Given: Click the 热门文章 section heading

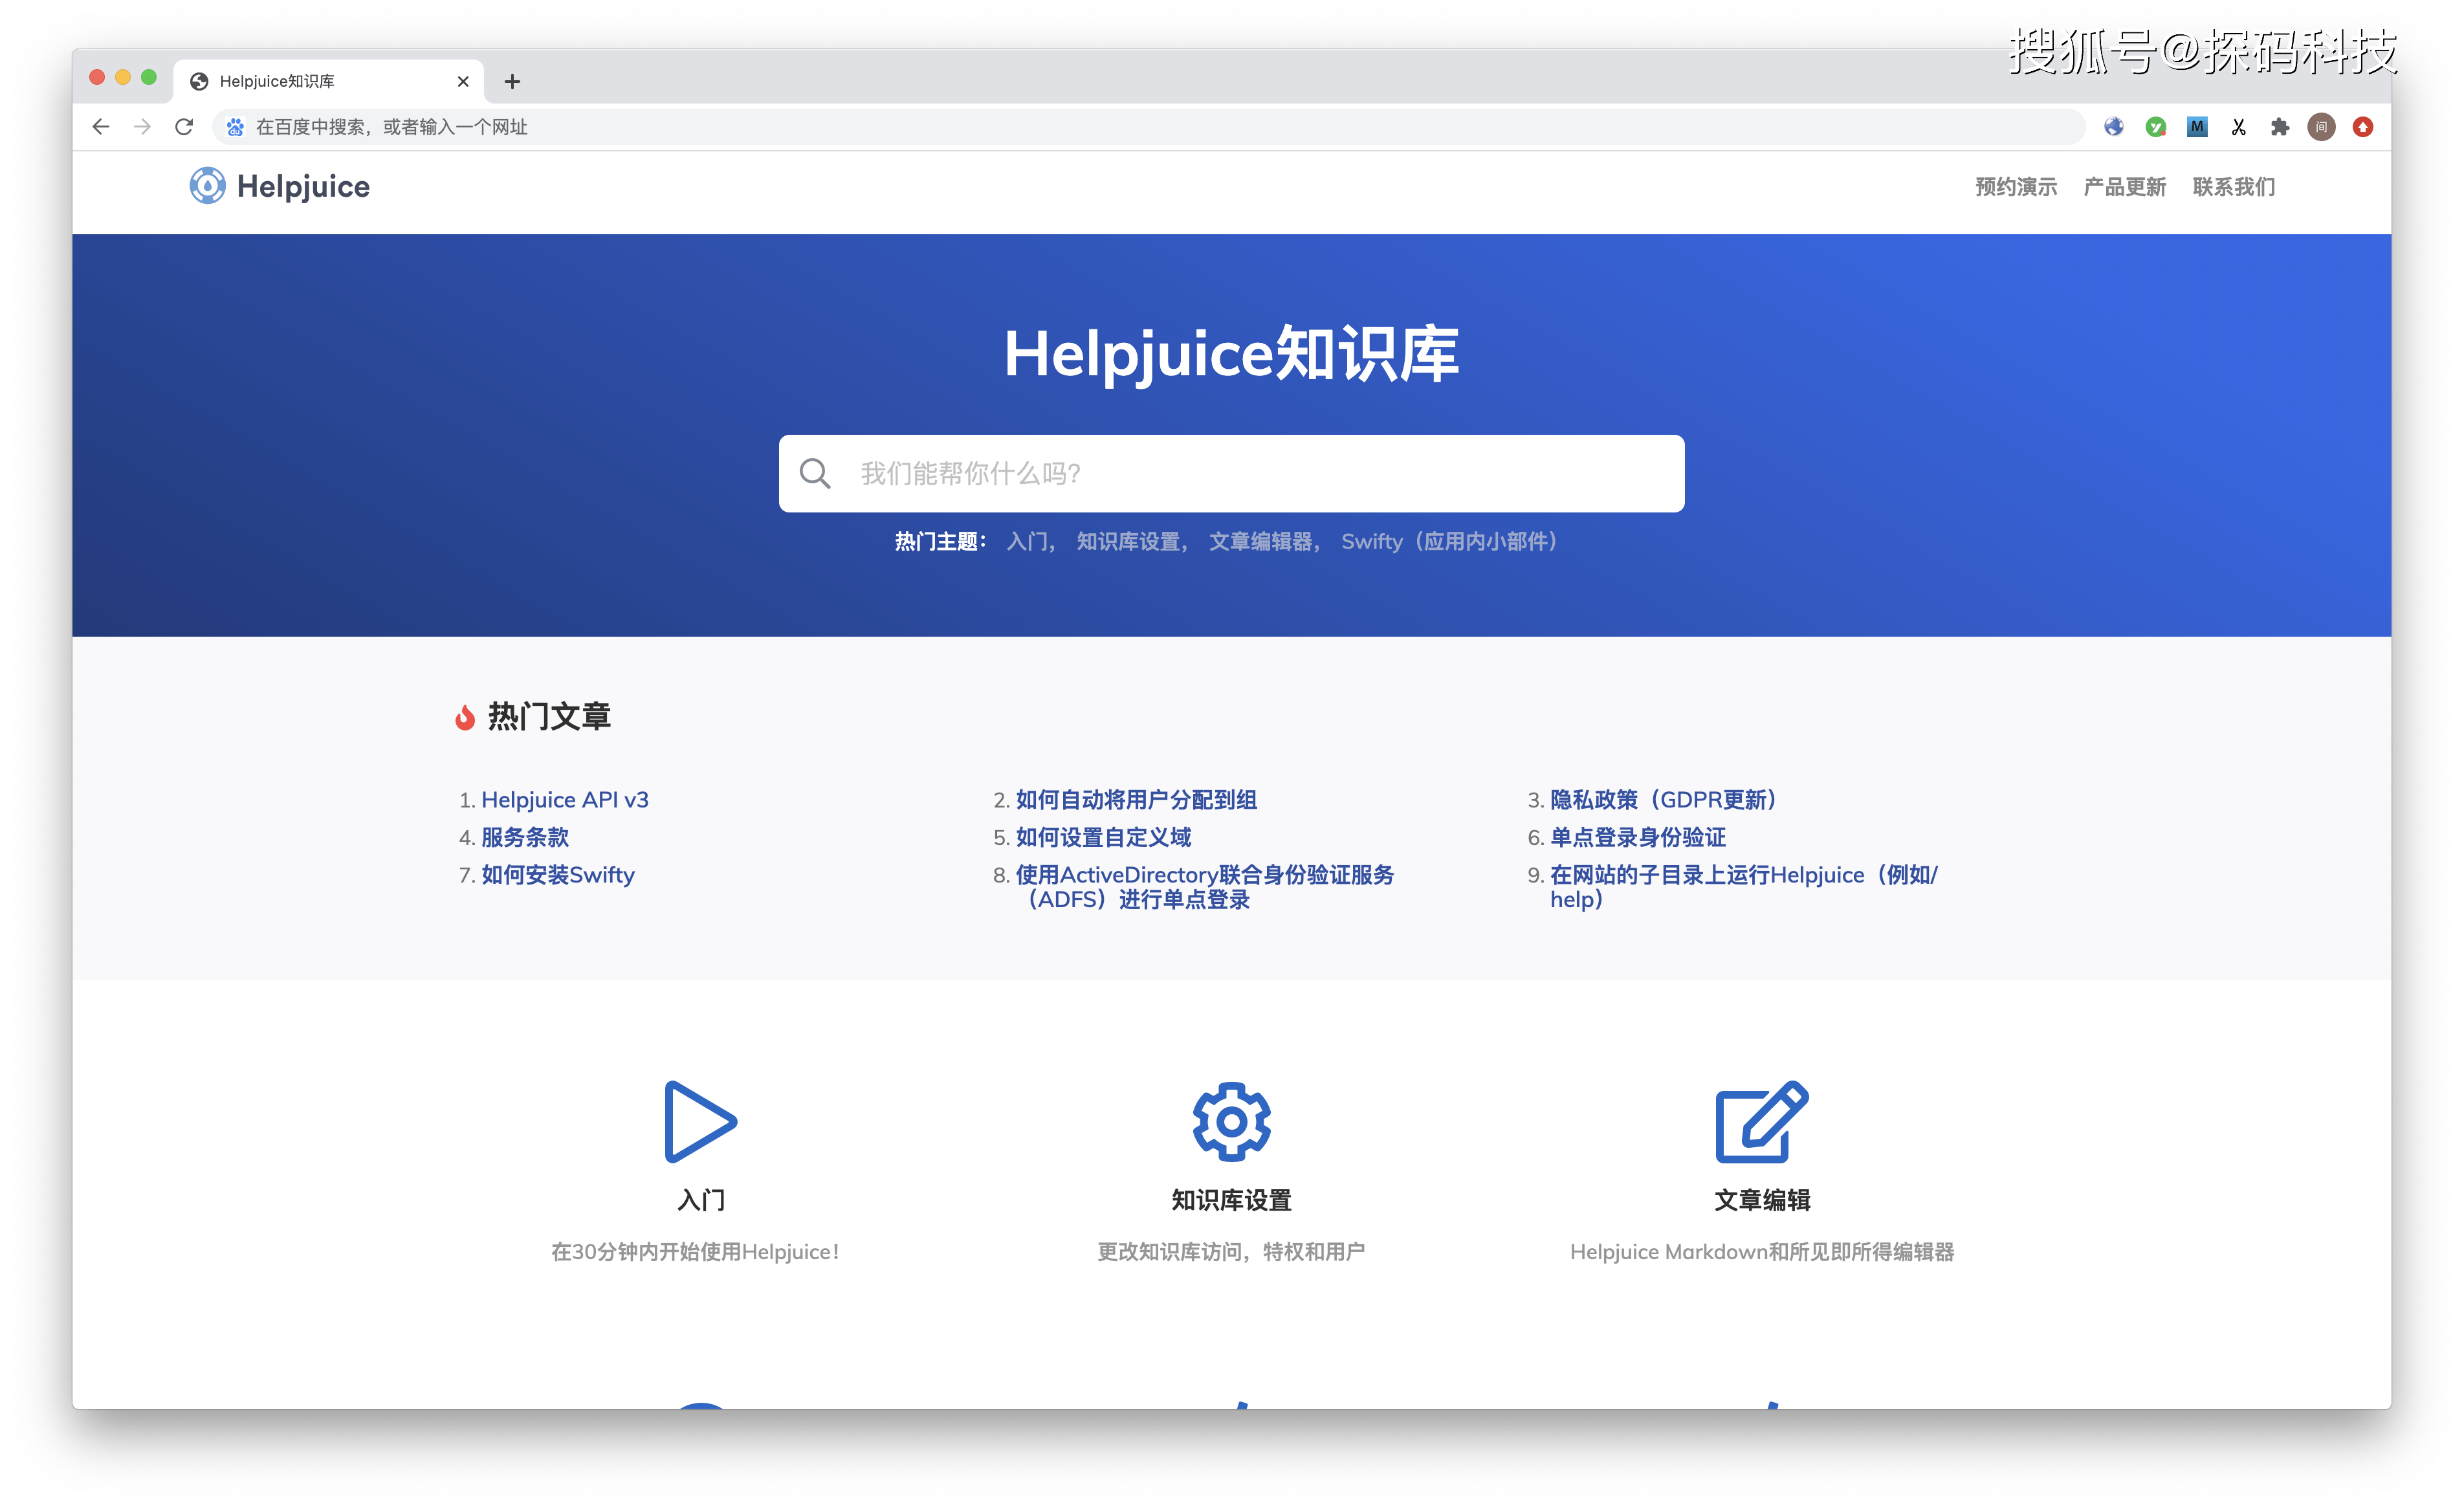Looking at the screenshot, I should point(549,717).
